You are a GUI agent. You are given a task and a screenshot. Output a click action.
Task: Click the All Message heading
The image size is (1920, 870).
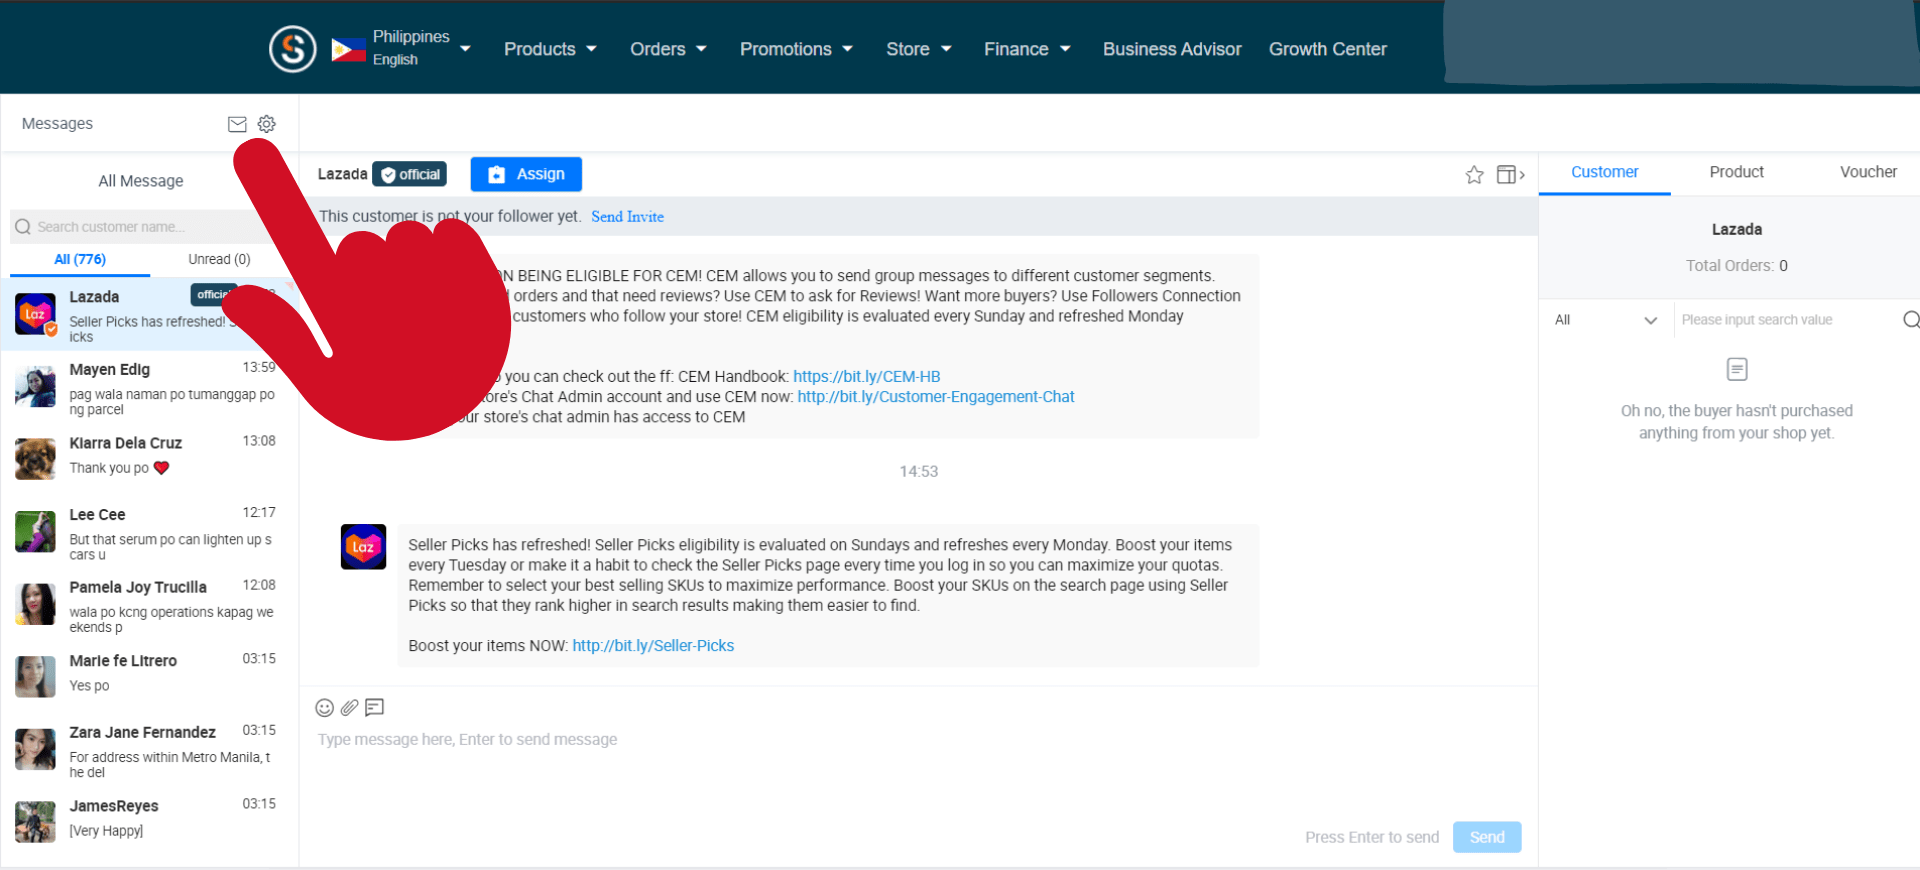141,181
